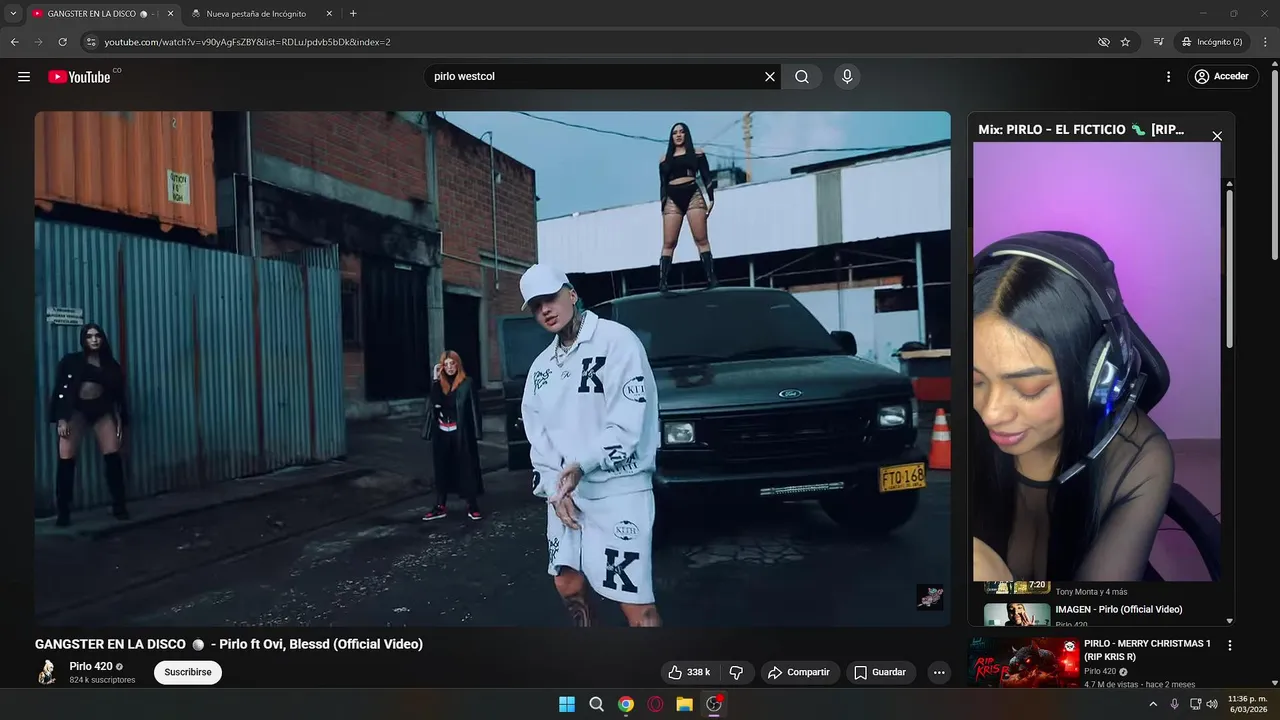
Task: Click the taskbar microphone tray icon
Action: pos(1175,704)
